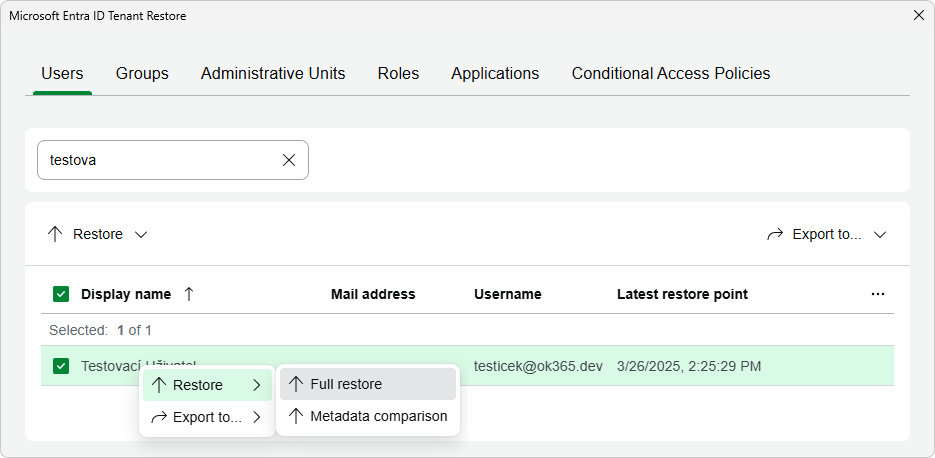Viewport: 935px width, 458px height.
Task: Expand the toolbar Restore dropdown chevron
Action: coord(141,234)
